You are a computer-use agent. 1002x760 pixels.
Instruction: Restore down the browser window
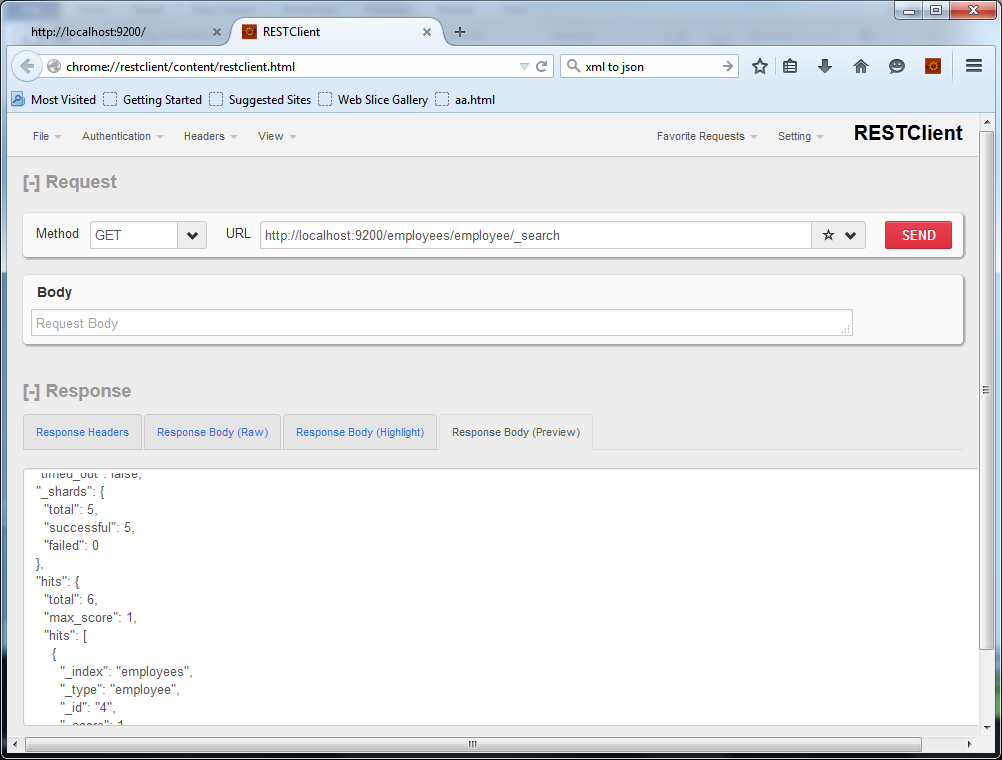[x=936, y=11]
